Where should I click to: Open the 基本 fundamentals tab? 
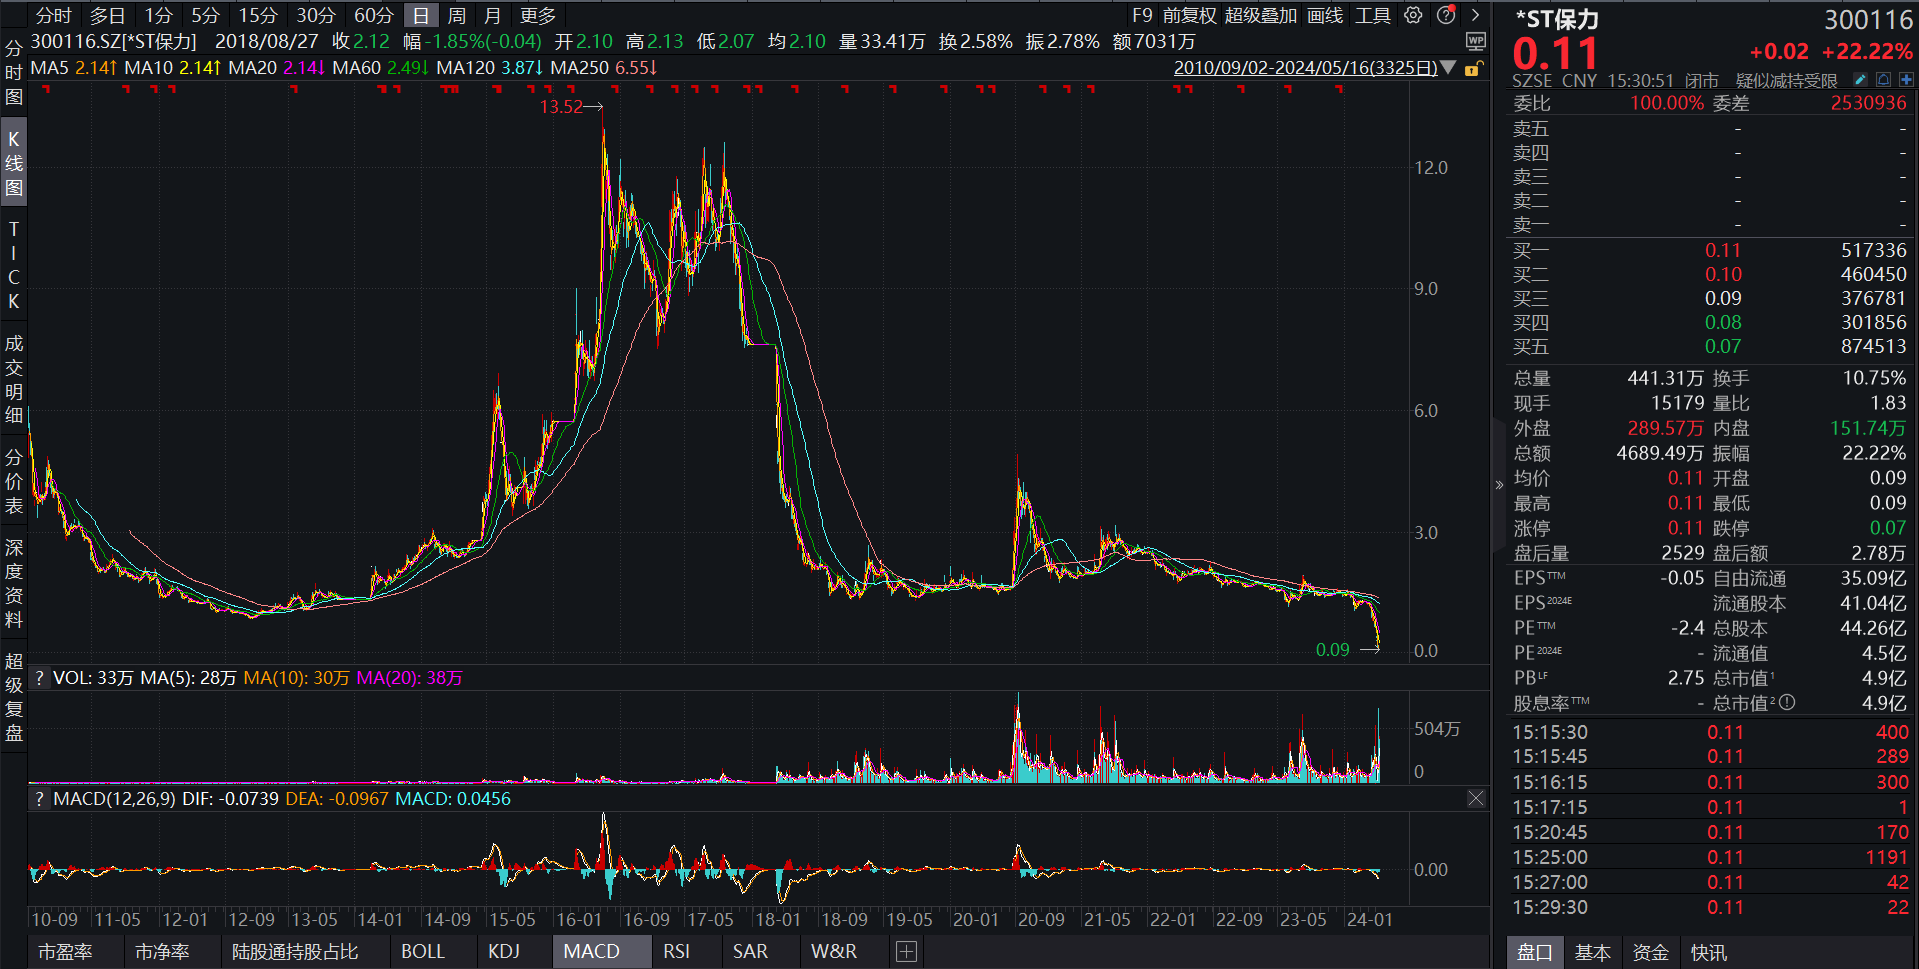[x=1592, y=953]
